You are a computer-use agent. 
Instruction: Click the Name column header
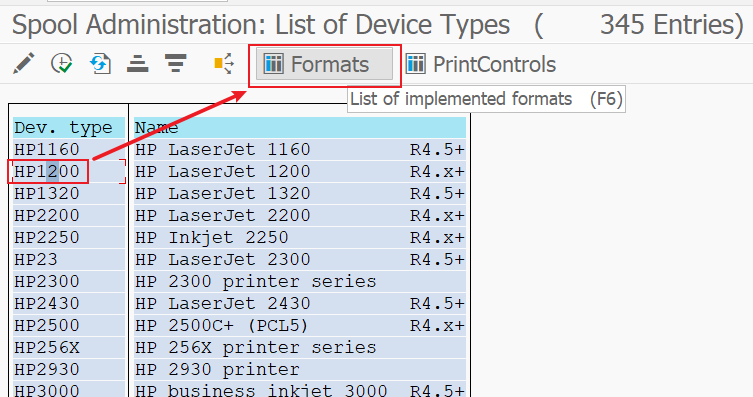(300, 128)
